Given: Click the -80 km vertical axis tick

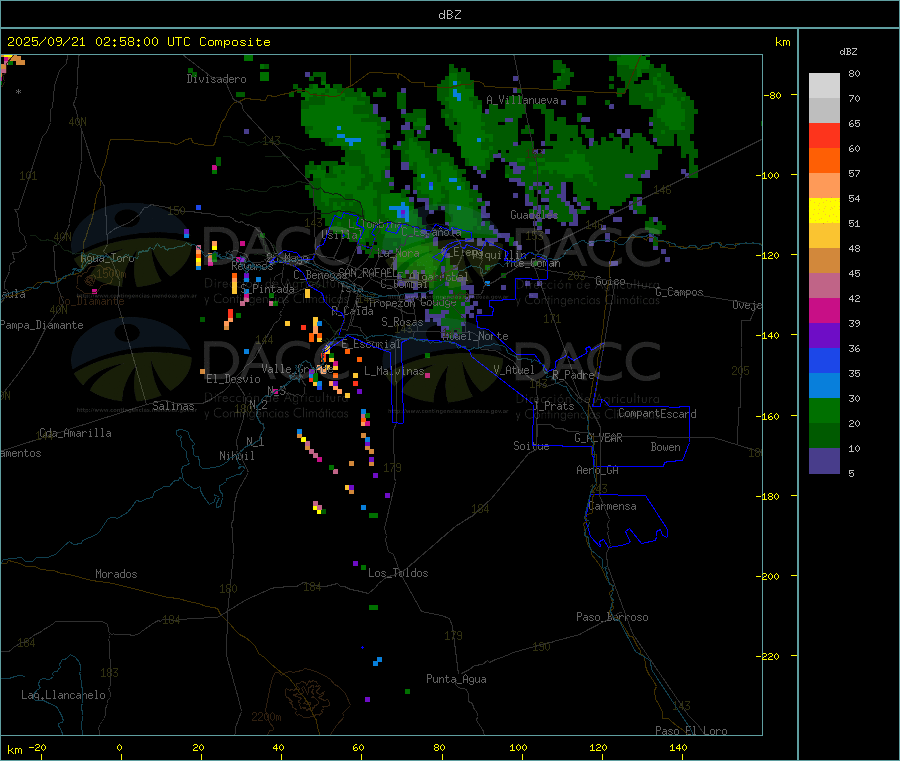Looking at the screenshot, I should pos(771,95).
